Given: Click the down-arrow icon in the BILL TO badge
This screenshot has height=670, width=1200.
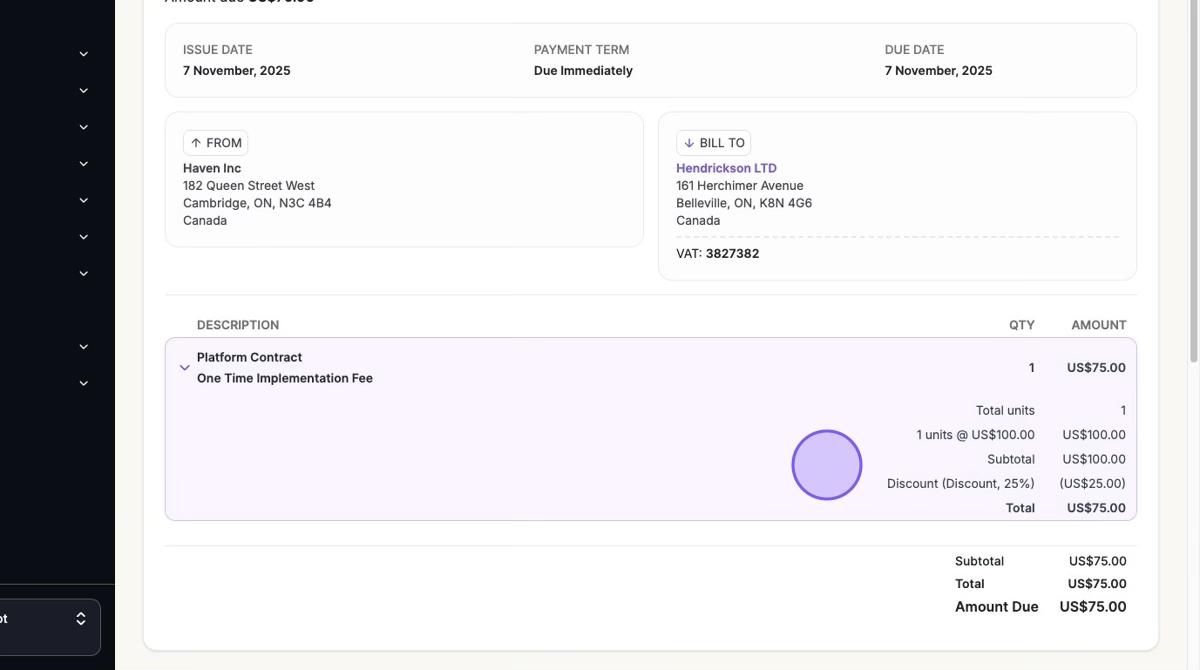Looking at the screenshot, I should [689, 143].
